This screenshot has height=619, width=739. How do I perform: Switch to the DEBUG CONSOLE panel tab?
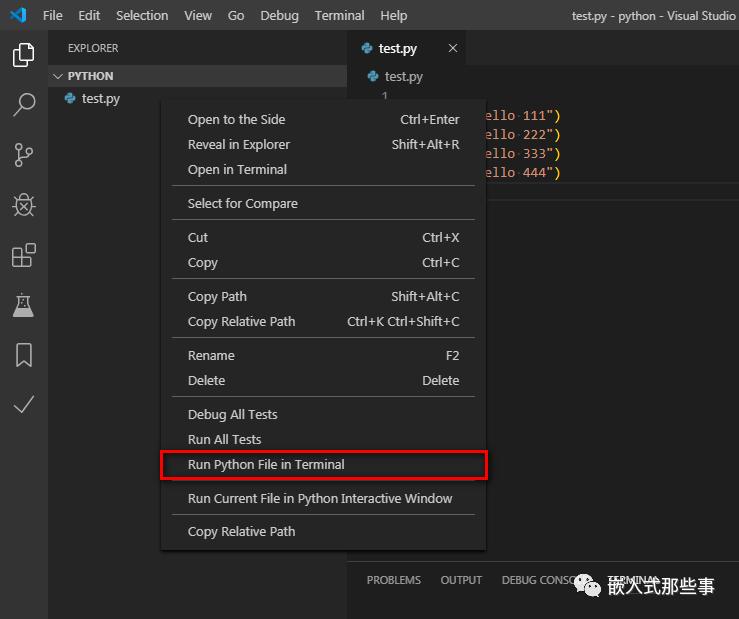pyautogui.click(x=538, y=580)
